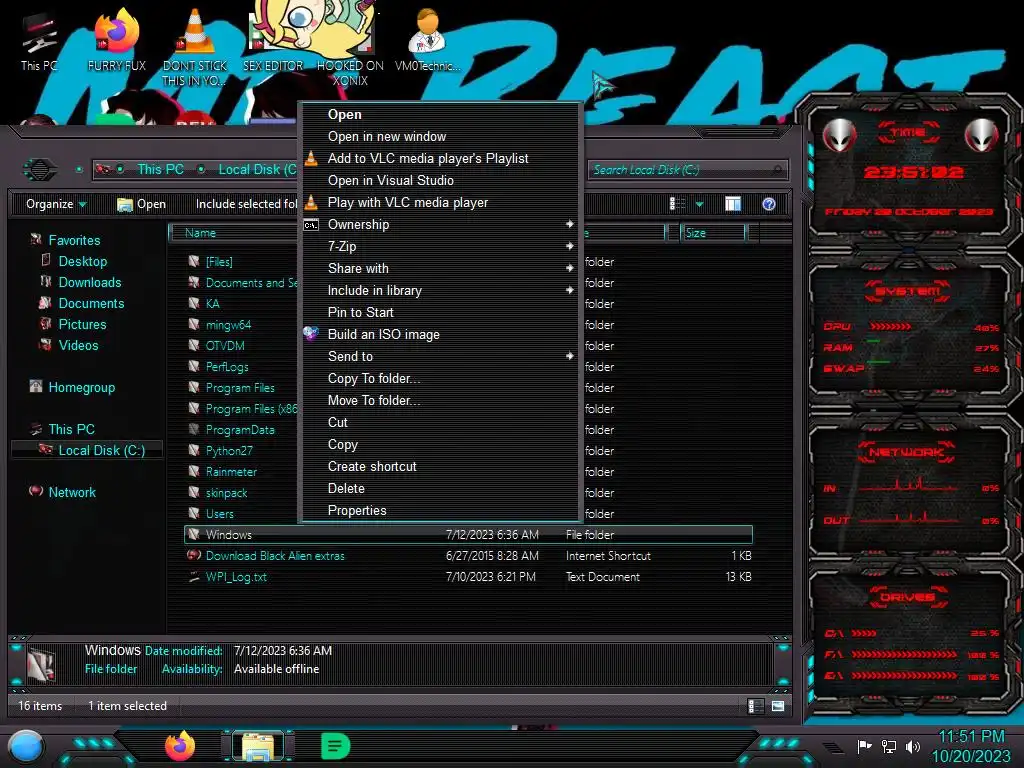Switch to details view icon in status bar
Image resolution: width=1024 pixels, height=768 pixels.
point(756,706)
